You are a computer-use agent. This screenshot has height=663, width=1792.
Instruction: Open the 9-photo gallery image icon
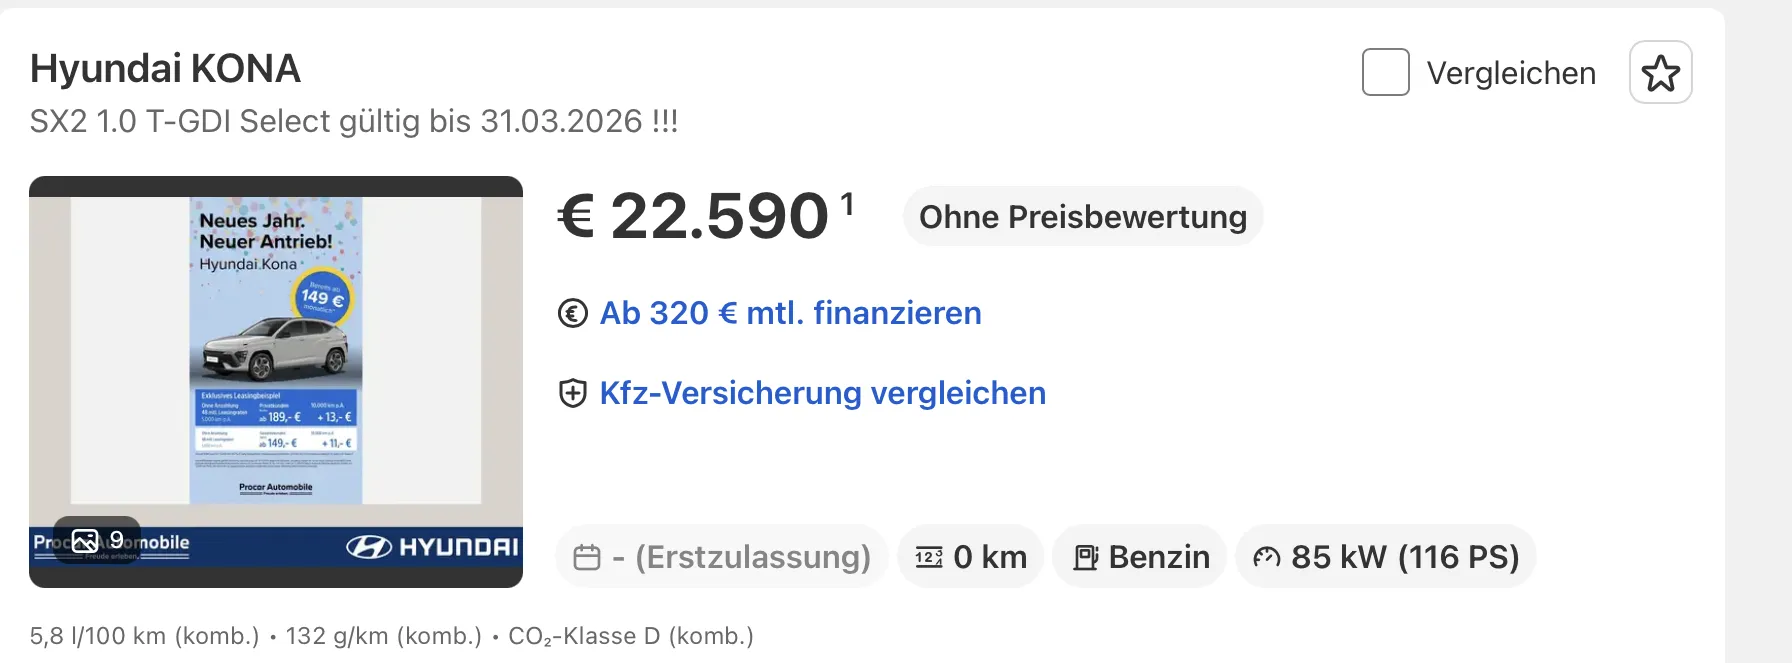point(86,541)
